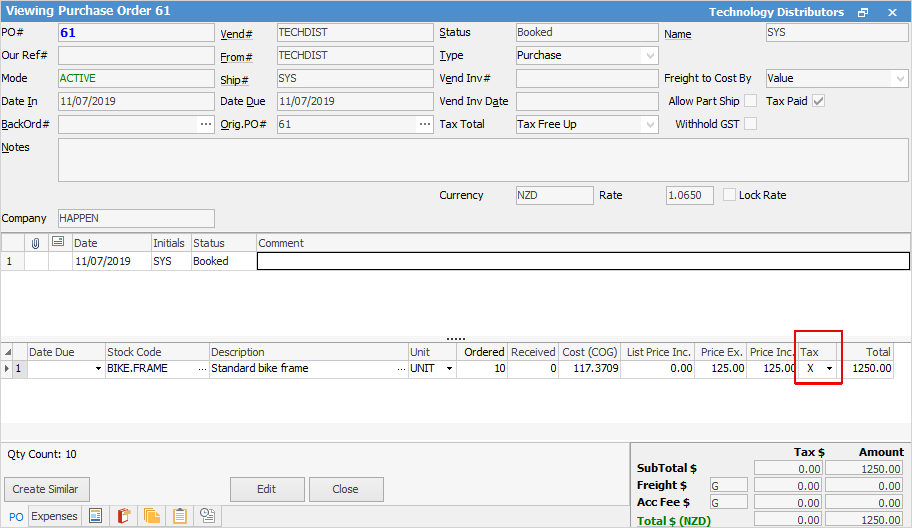Click the paperclip attachment column icon
The width and height of the screenshot is (912, 528).
point(36,243)
